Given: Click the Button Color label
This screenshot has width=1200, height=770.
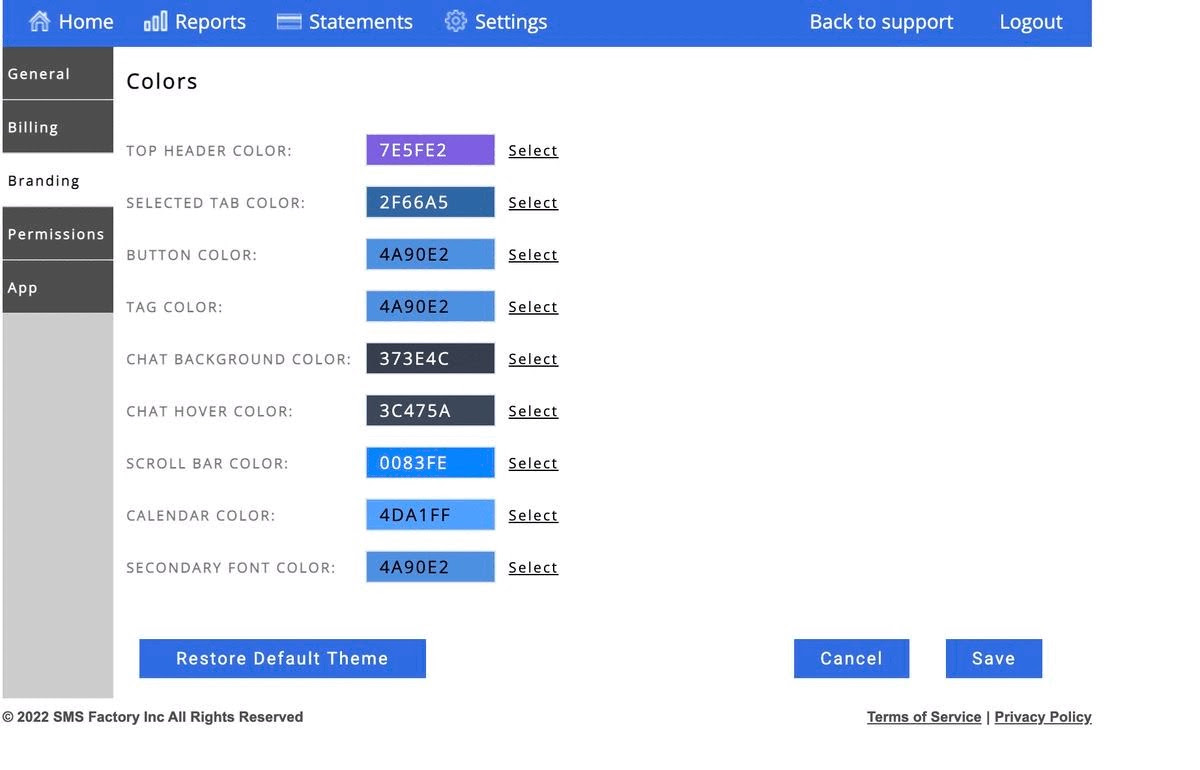Looking at the screenshot, I should (192, 255).
